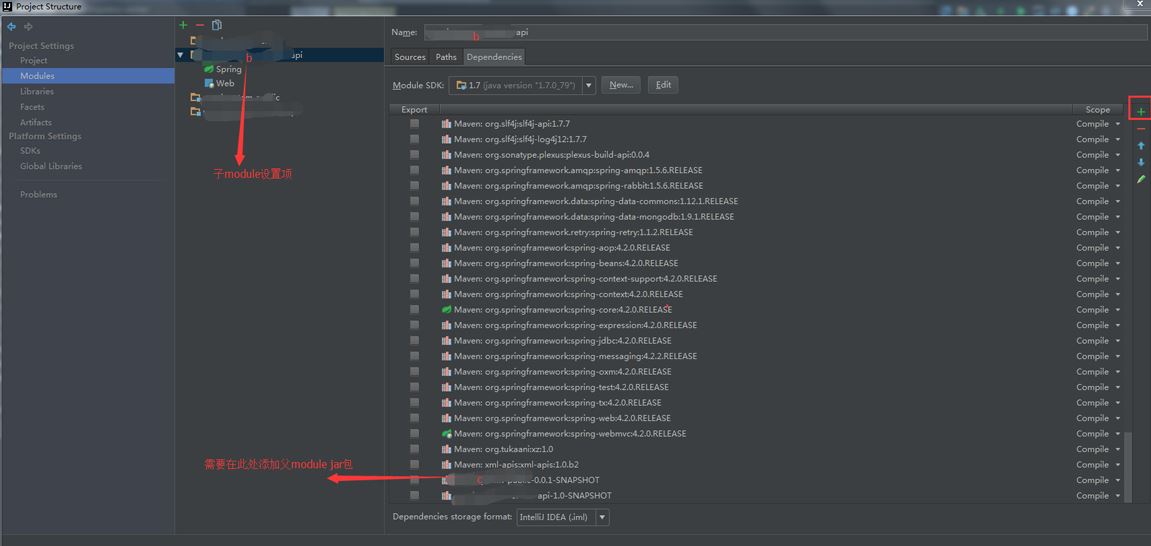The height and width of the screenshot is (546, 1151).
Task: Select Libraries in Project Settings sidebar
Action: coord(37,91)
